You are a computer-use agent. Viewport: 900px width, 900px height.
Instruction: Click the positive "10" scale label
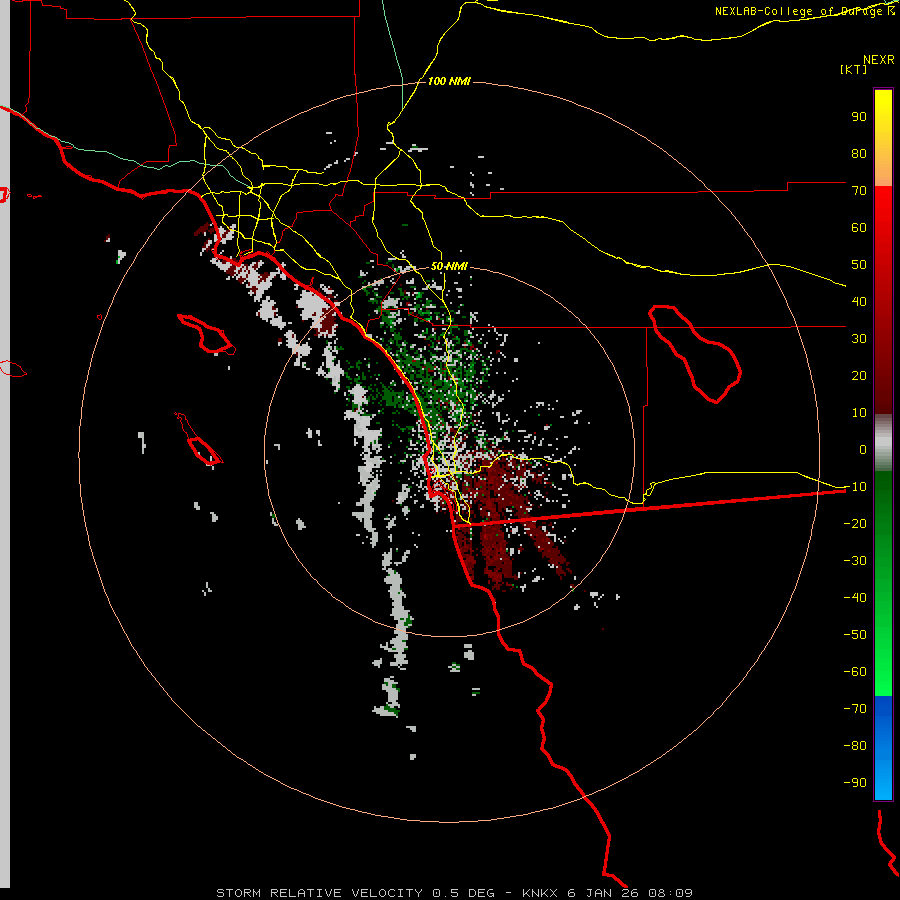[859, 413]
